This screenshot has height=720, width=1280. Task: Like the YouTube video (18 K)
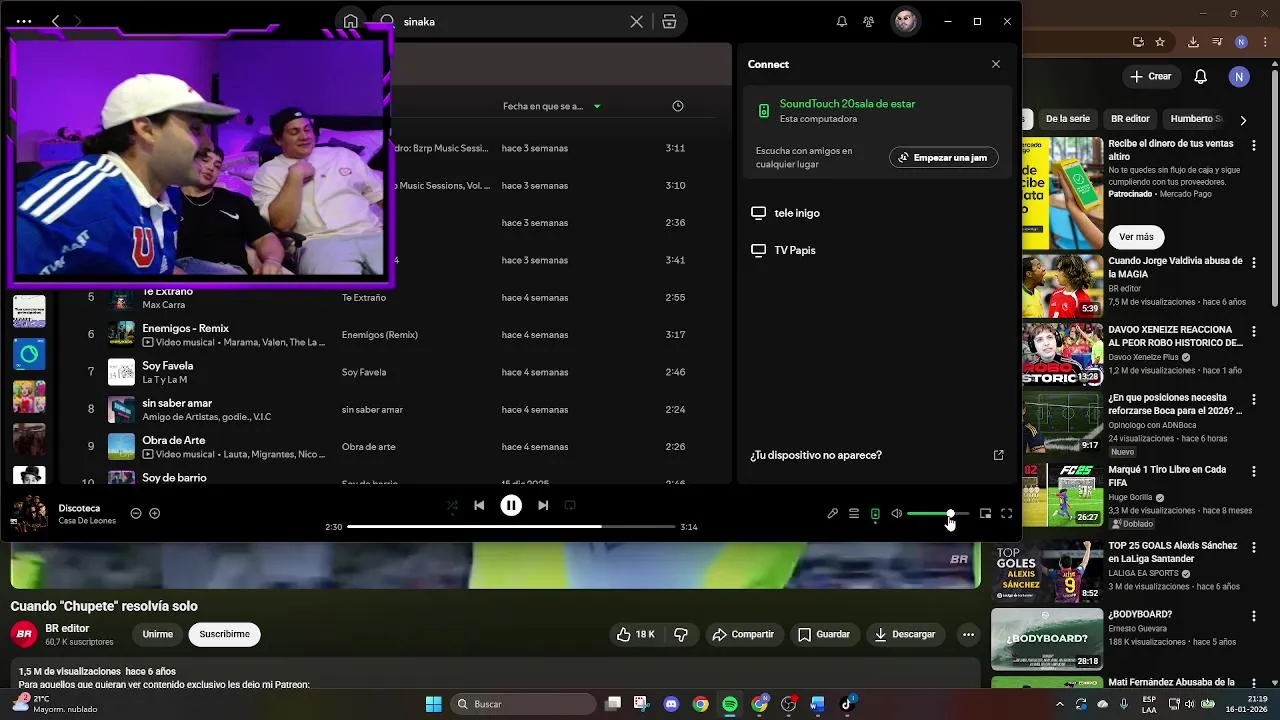(x=636, y=634)
